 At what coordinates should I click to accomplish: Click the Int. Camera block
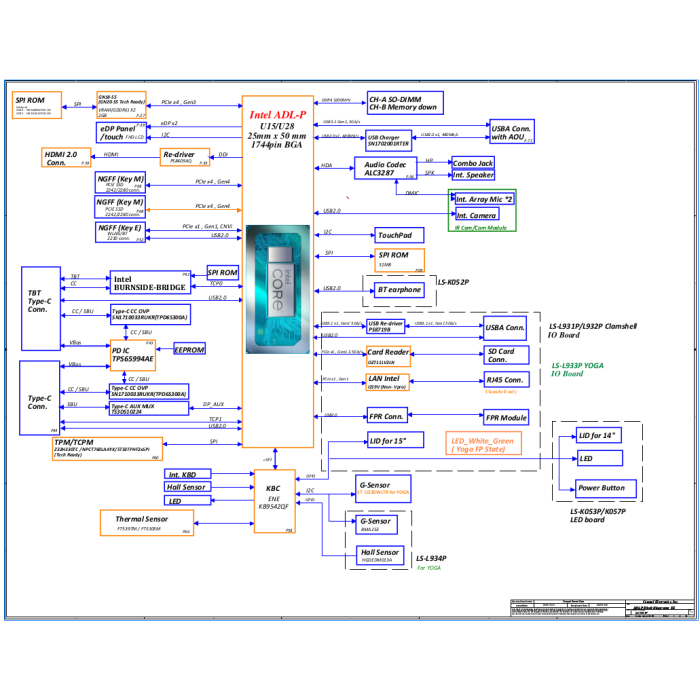click(477, 215)
